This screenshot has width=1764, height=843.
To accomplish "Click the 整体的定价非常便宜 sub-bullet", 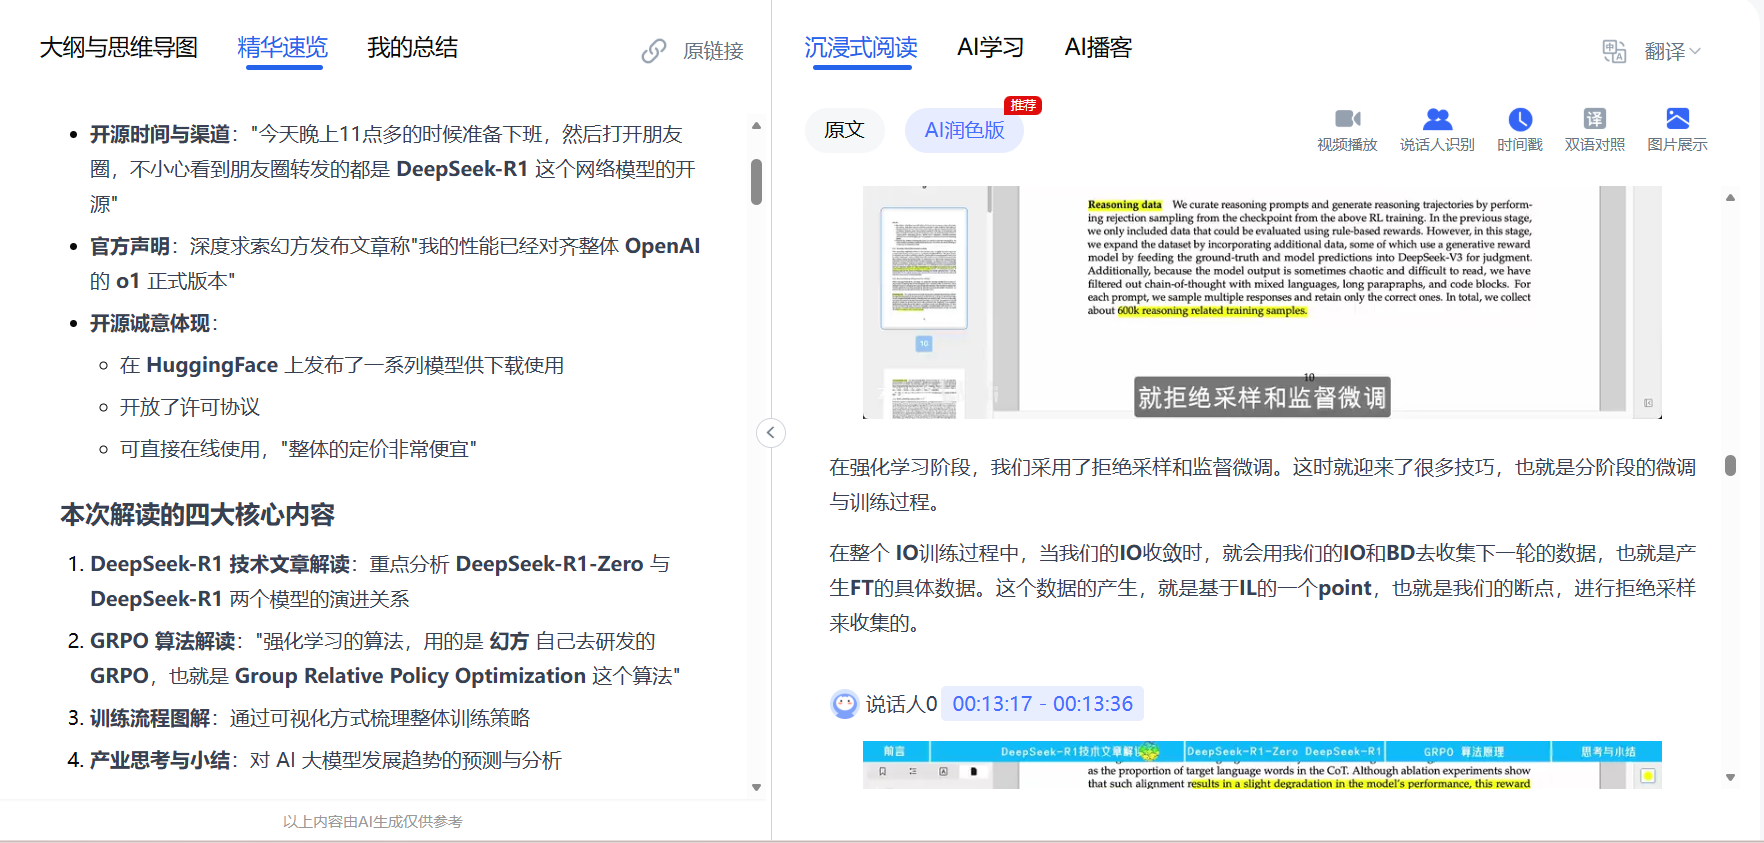I will pos(298,449).
